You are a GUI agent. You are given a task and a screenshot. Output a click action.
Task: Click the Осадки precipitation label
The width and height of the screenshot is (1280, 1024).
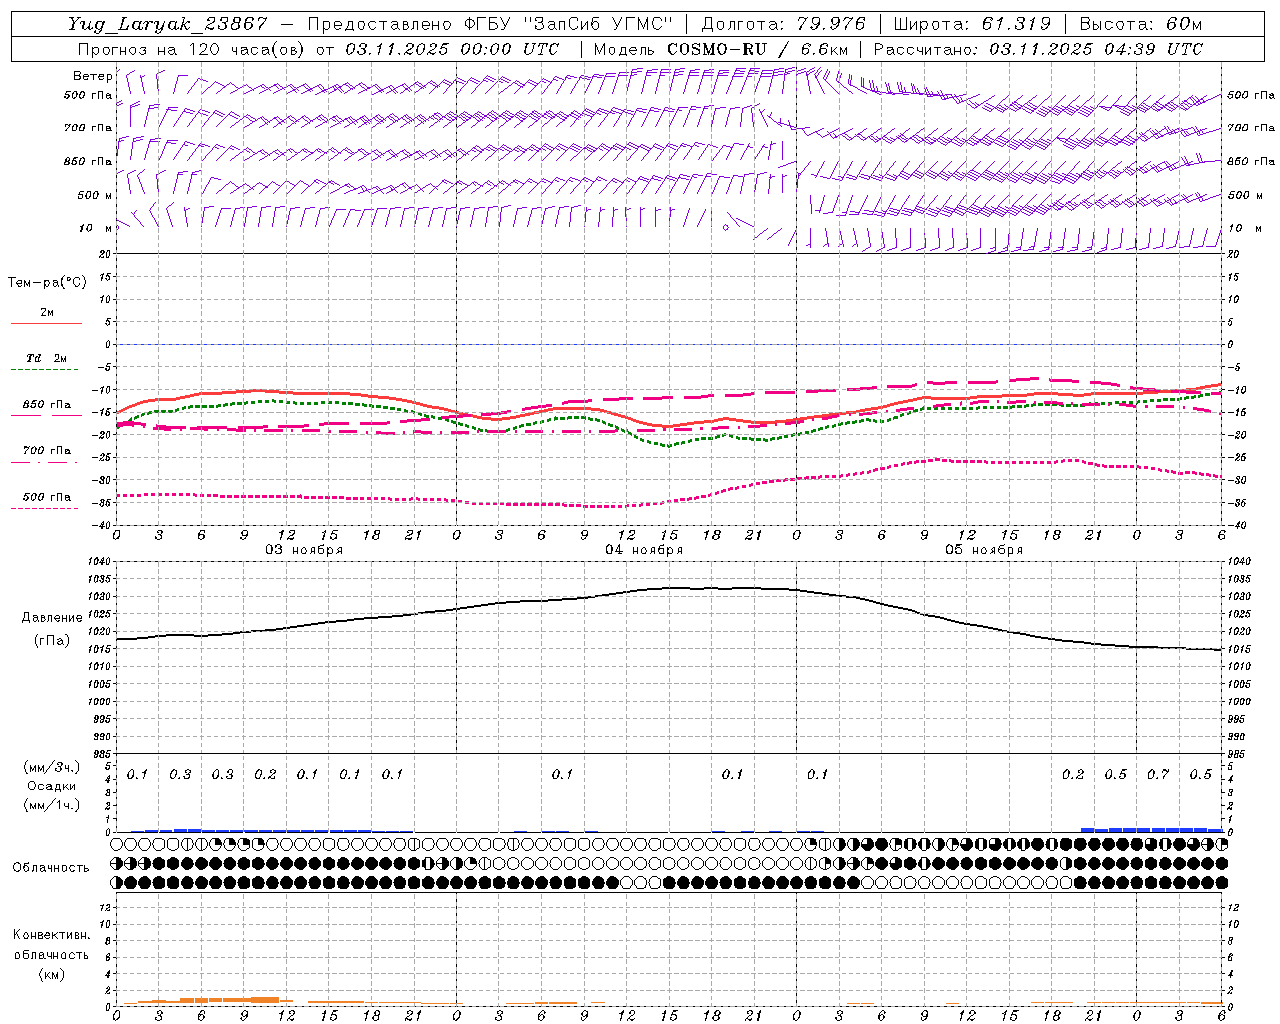[51, 787]
